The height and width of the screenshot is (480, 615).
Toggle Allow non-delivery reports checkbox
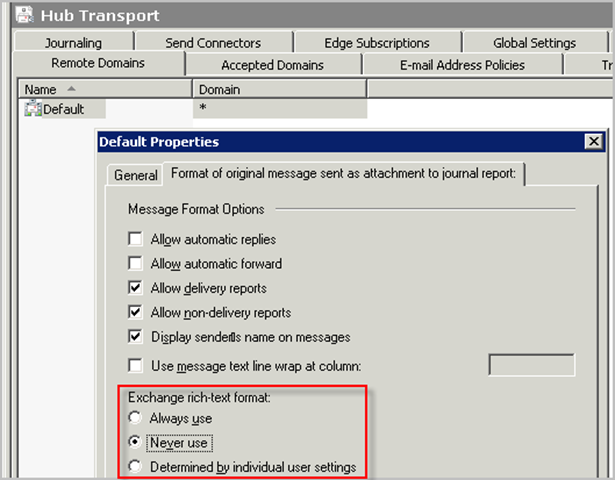[135, 312]
